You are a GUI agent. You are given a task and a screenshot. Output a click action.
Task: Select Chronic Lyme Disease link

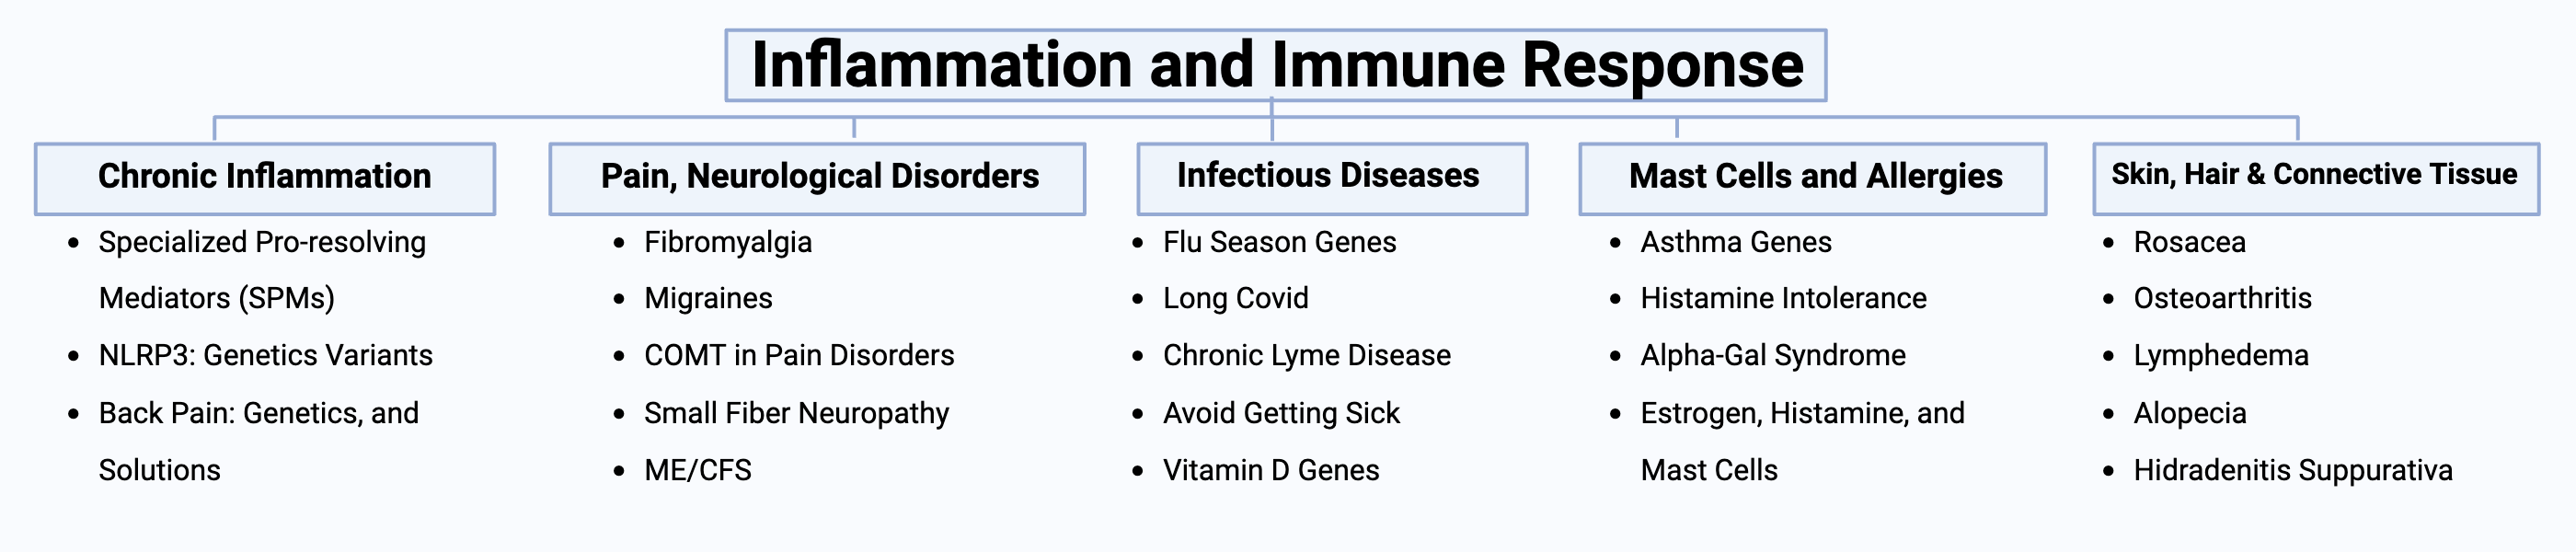(x=1306, y=355)
